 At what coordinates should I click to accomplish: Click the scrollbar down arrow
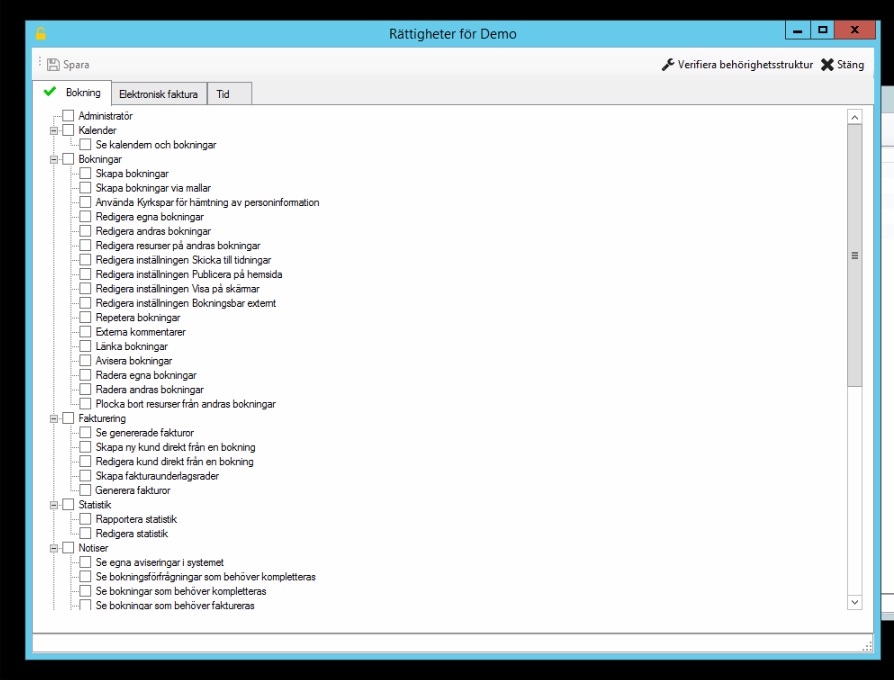[854, 602]
